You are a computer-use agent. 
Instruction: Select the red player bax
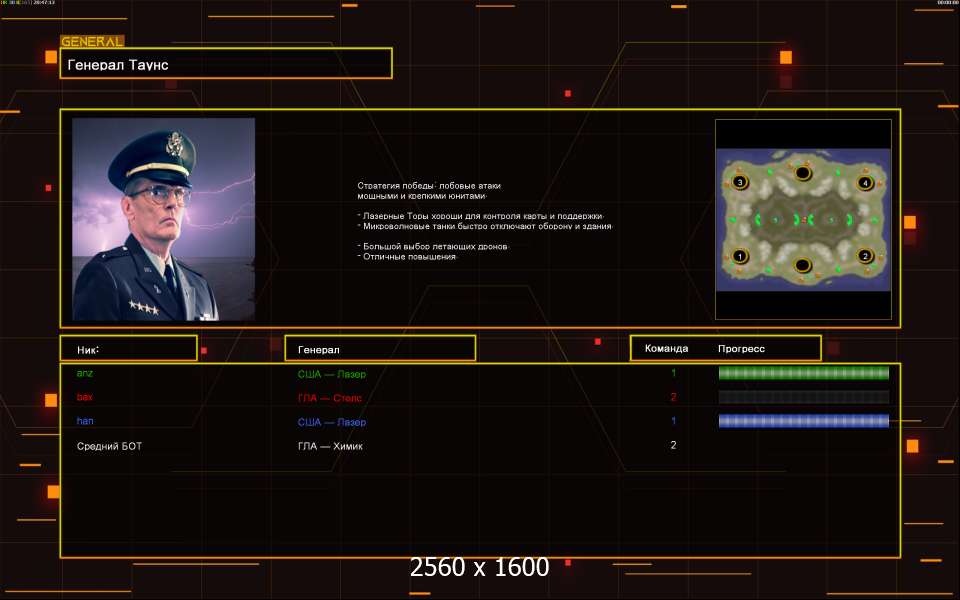(85, 397)
